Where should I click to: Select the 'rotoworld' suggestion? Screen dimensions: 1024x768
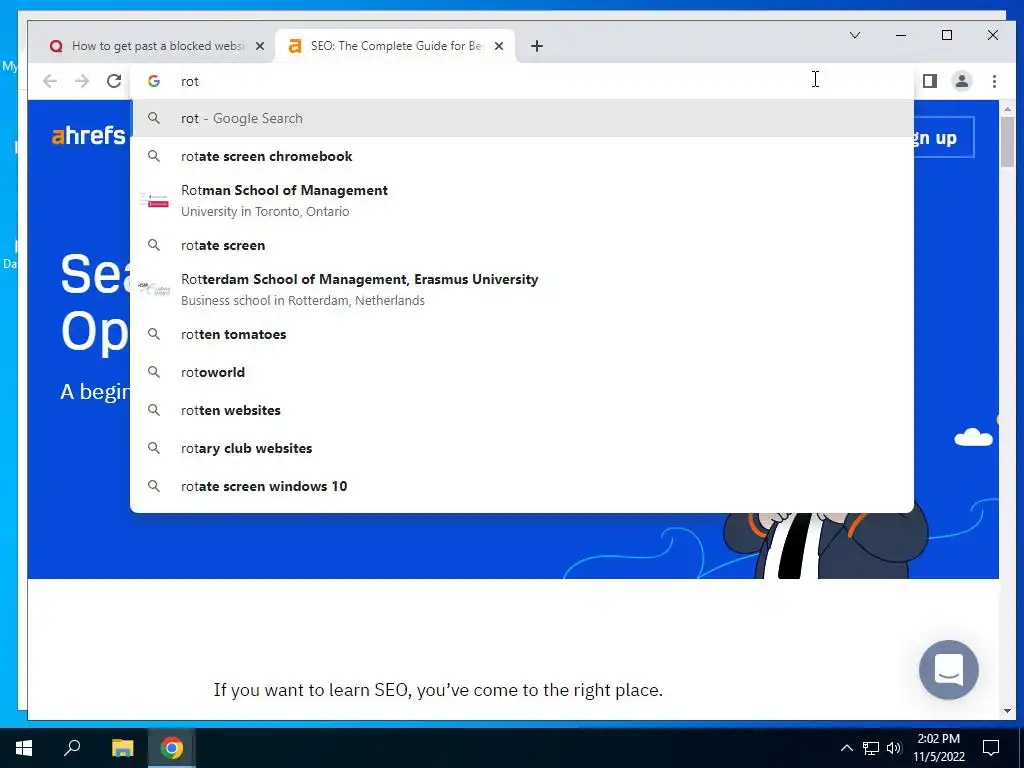point(522,372)
